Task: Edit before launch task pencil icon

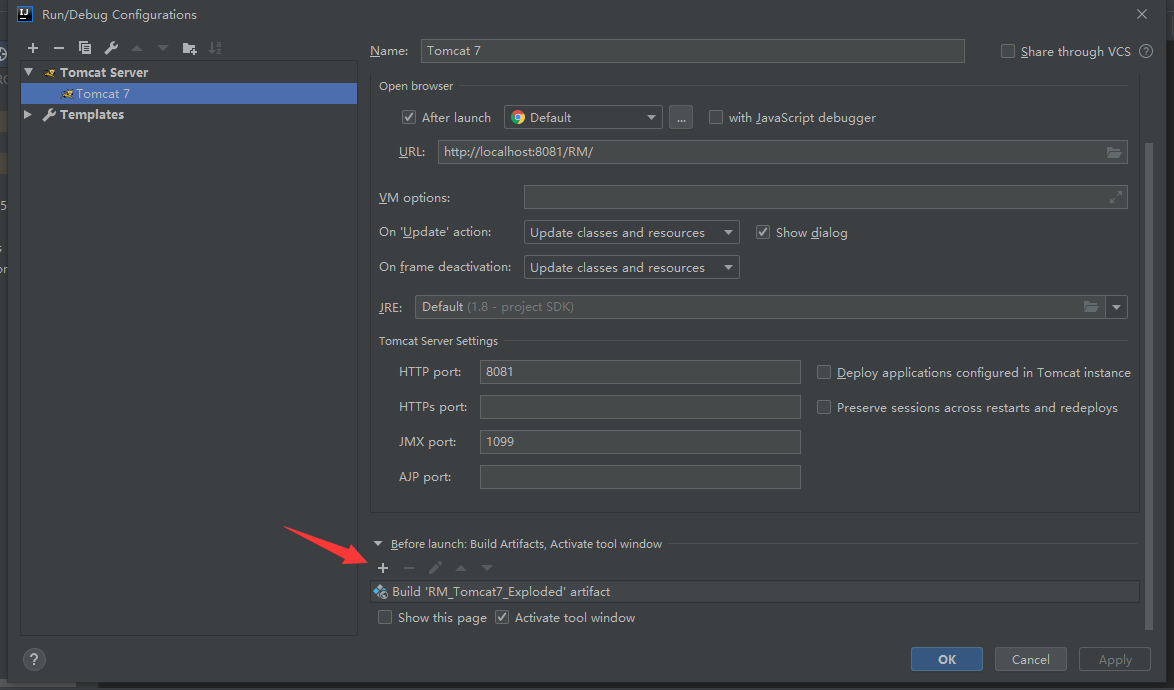Action: pos(435,568)
